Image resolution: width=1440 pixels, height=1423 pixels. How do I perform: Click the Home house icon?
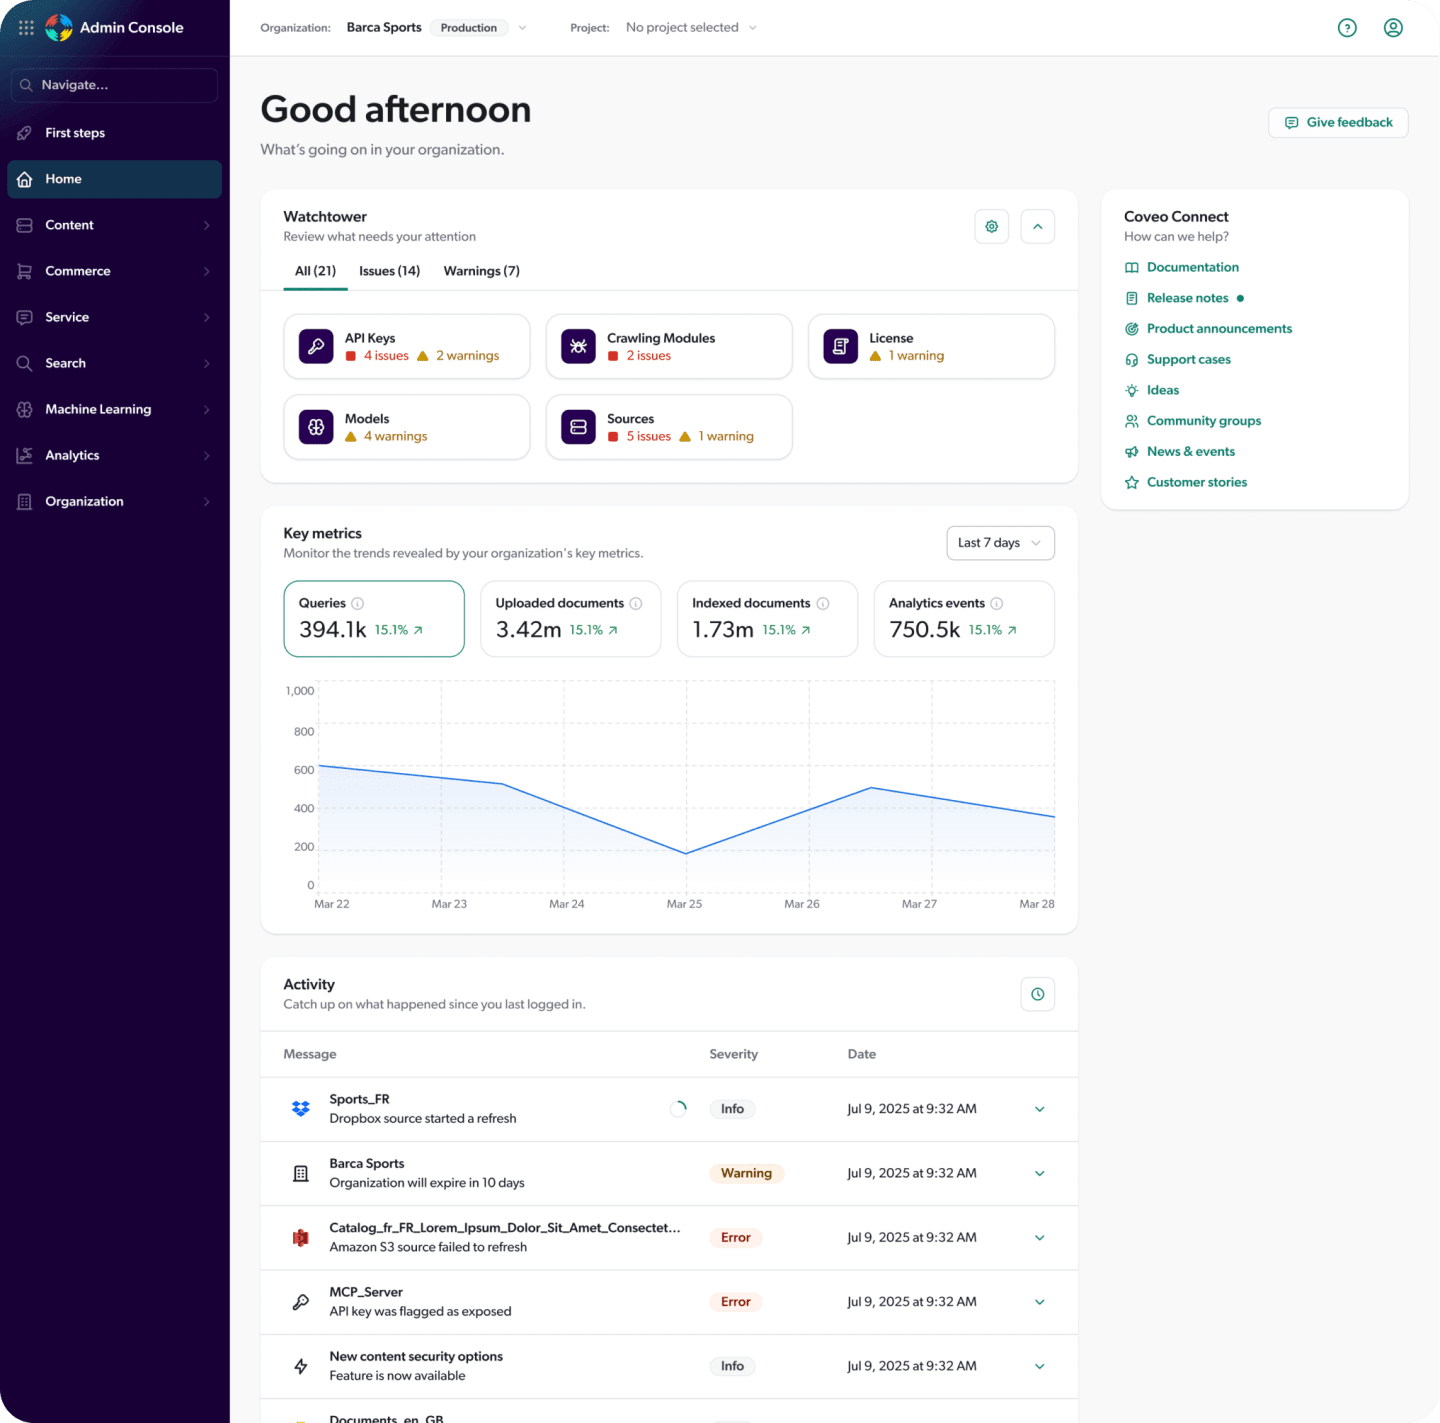[25, 179]
